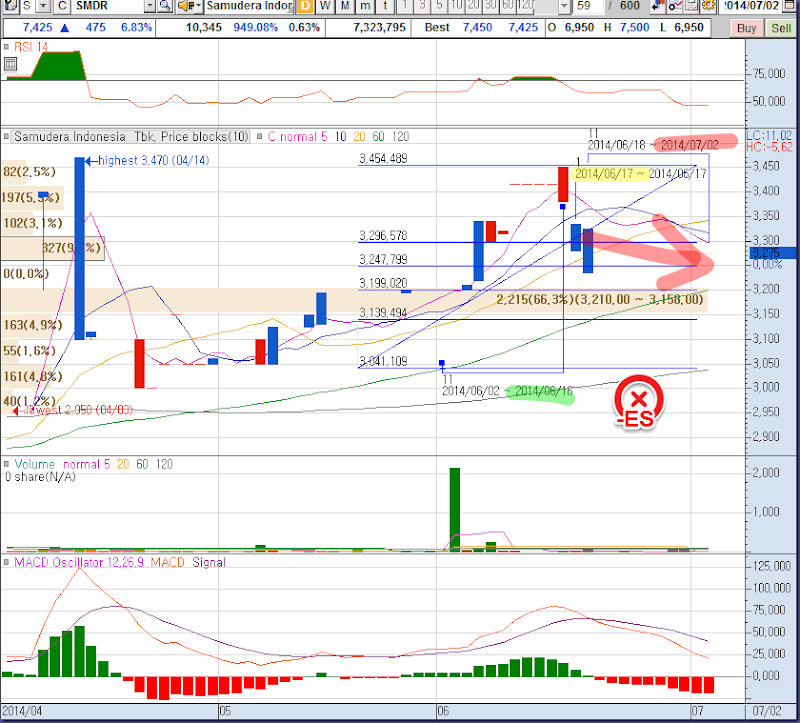
Task: Click the Sell button
Action: (781, 28)
